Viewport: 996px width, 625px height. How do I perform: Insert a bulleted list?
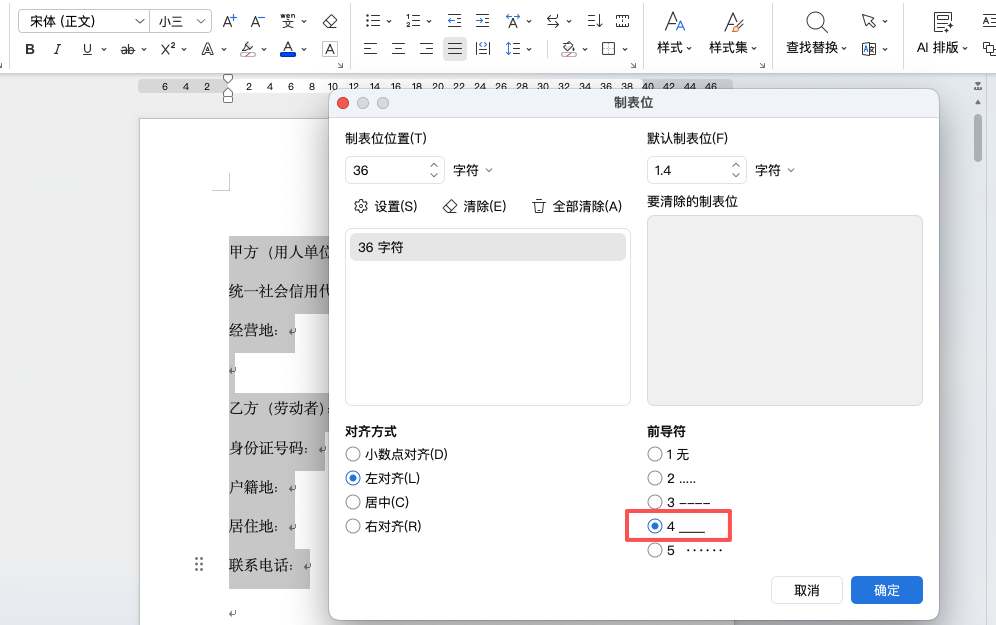[x=373, y=21]
